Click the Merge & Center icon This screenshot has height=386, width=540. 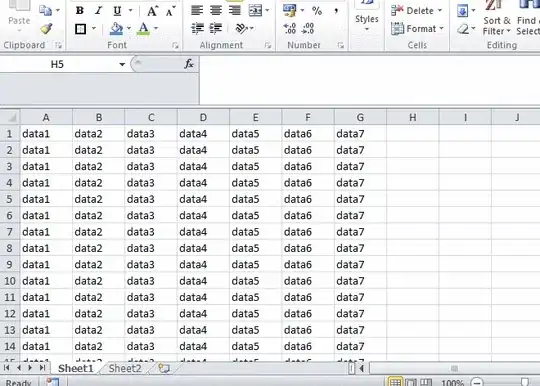click(255, 11)
